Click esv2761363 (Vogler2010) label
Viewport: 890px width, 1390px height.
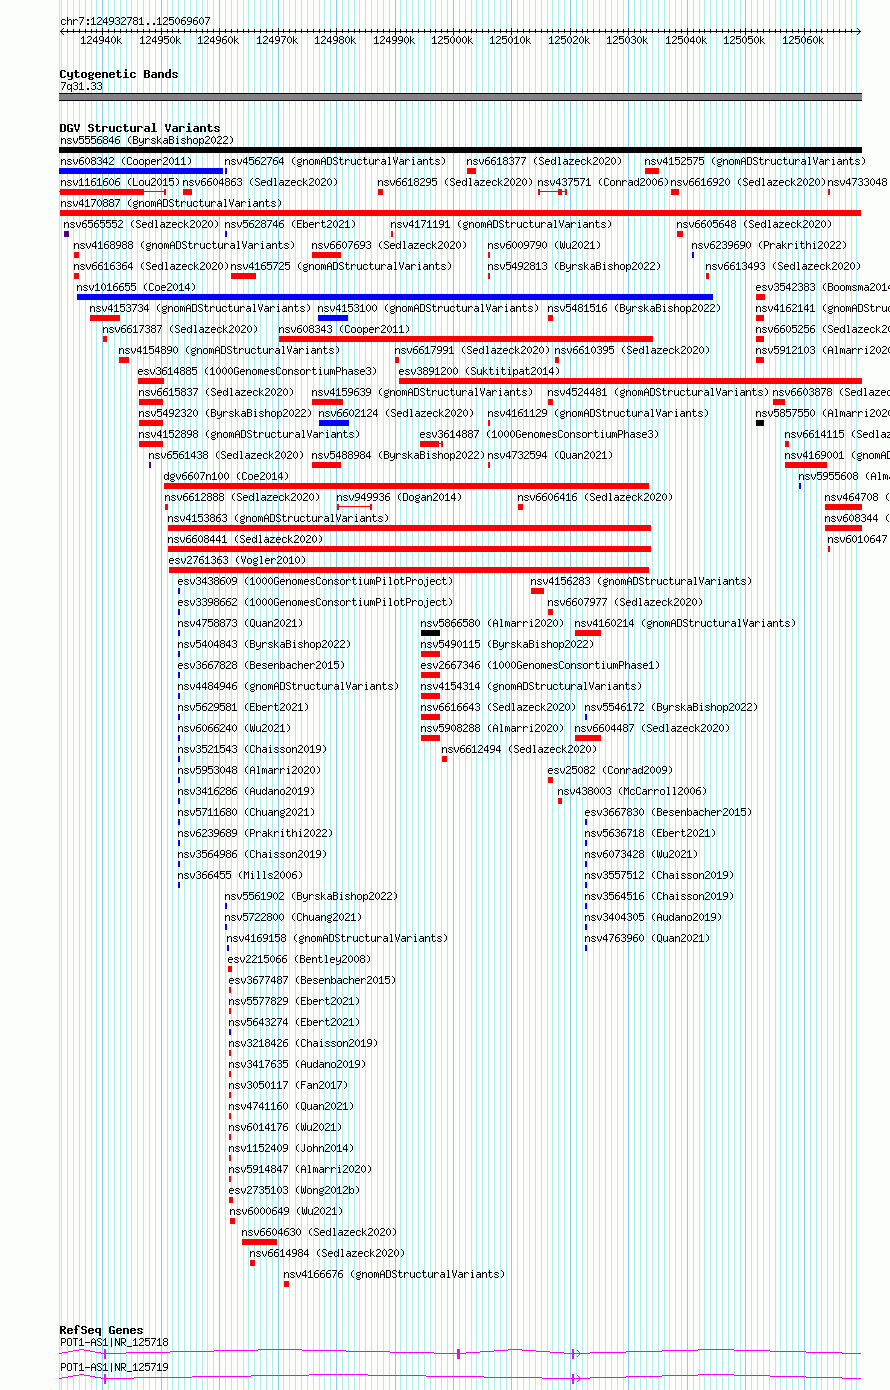[x=238, y=561]
